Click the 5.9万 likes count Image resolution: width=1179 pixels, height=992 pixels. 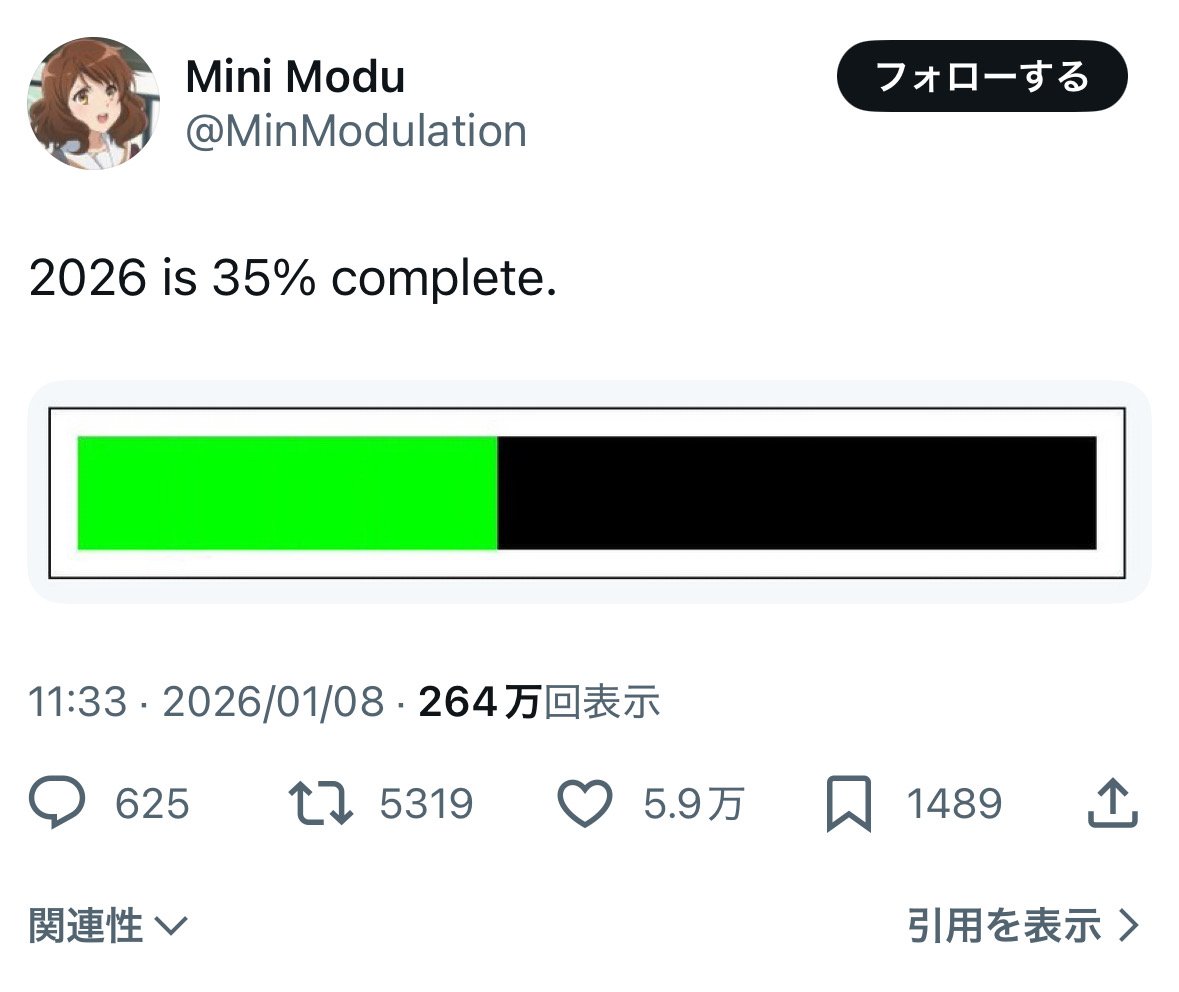(693, 804)
